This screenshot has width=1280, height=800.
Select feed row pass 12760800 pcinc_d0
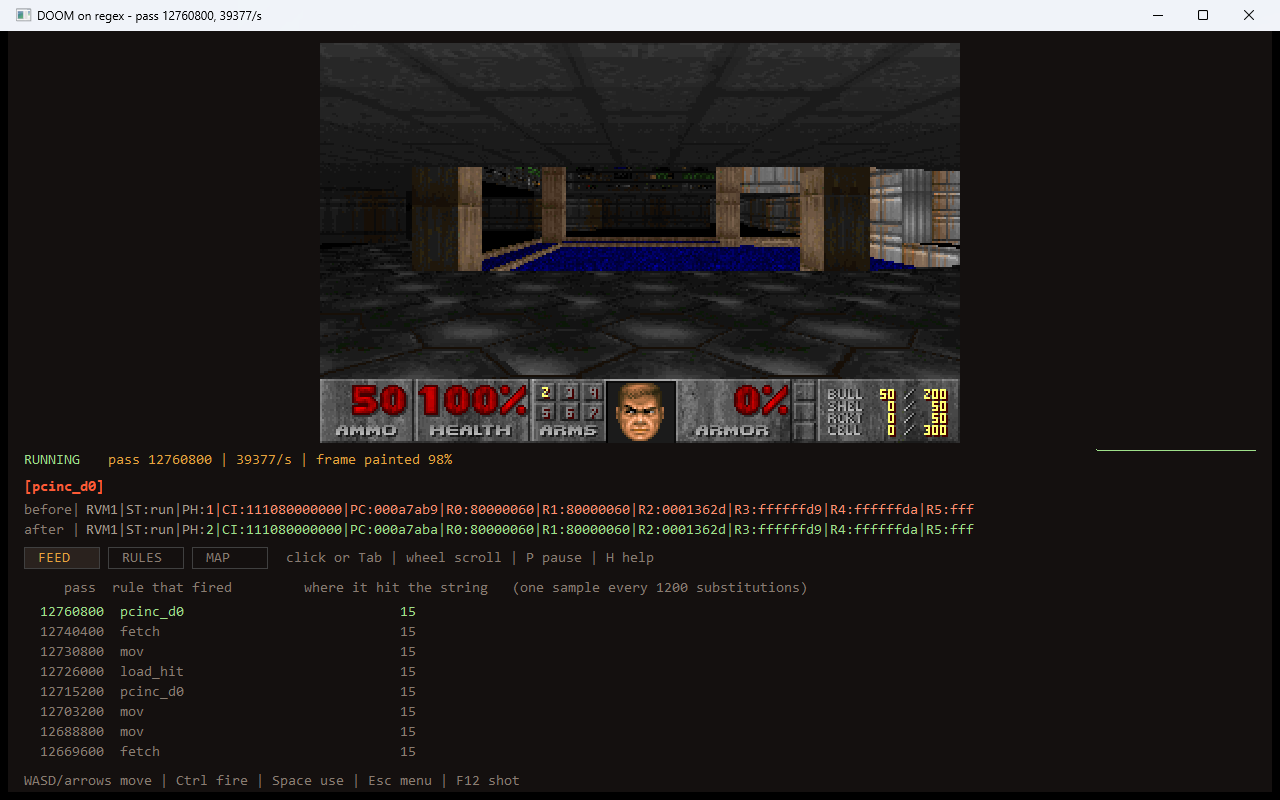pyautogui.click(x=228, y=612)
